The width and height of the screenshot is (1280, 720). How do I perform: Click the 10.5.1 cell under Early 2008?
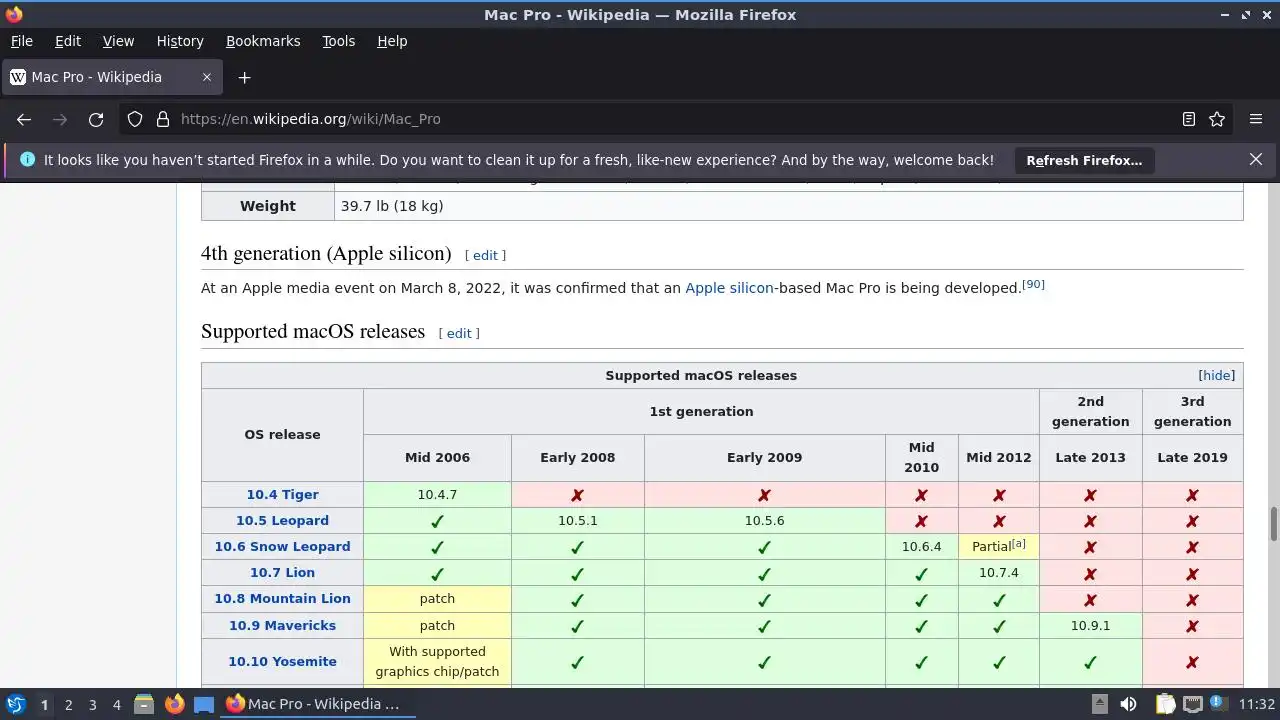(578, 520)
